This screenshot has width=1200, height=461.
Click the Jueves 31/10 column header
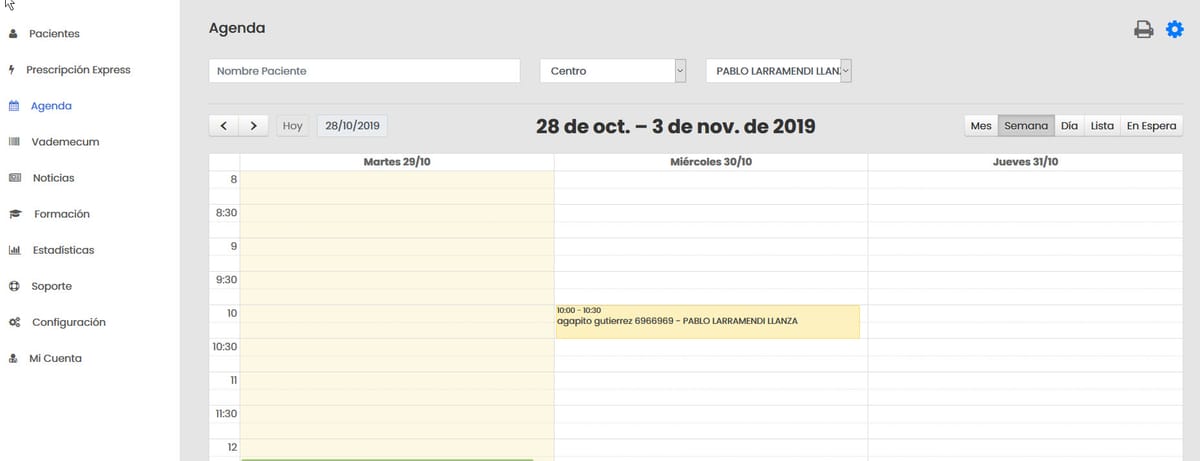coord(1025,162)
